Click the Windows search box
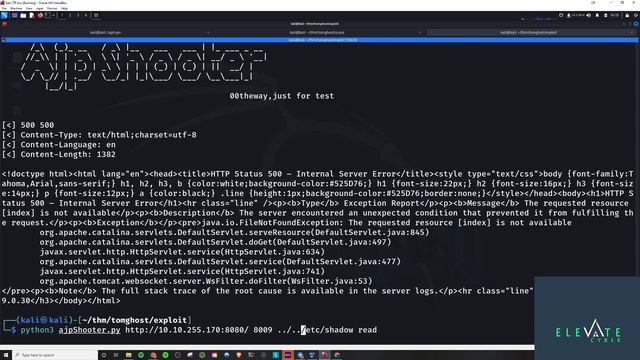The height and width of the screenshot is (360, 640). click(x=55, y=355)
